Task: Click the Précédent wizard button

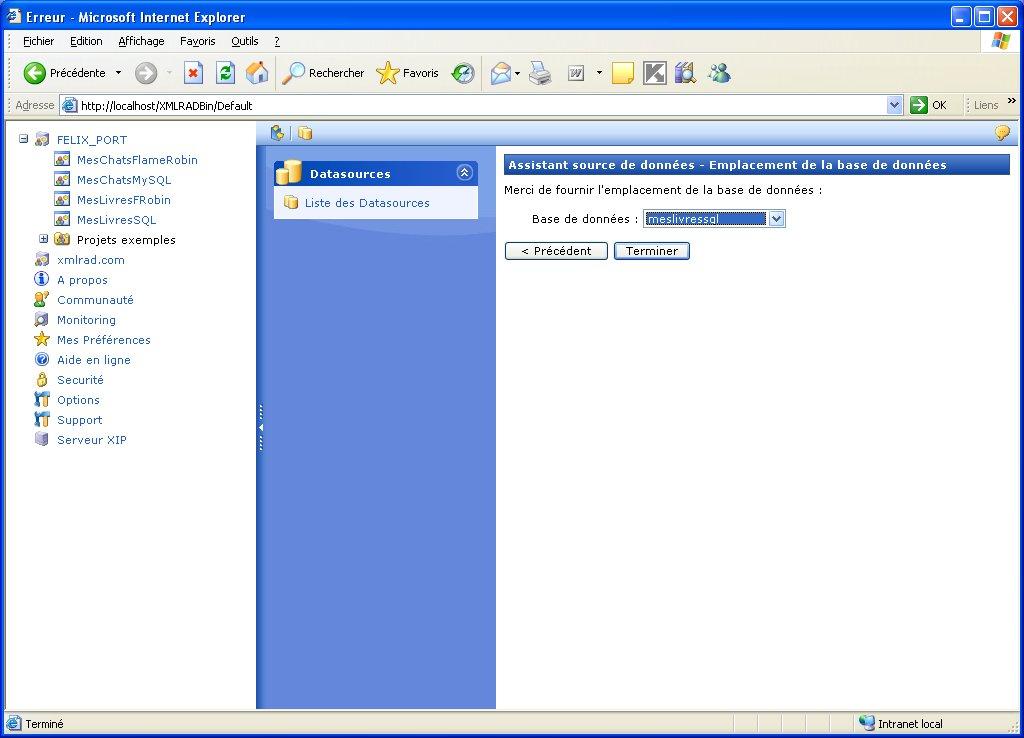Action: pyautogui.click(x=556, y=251)
